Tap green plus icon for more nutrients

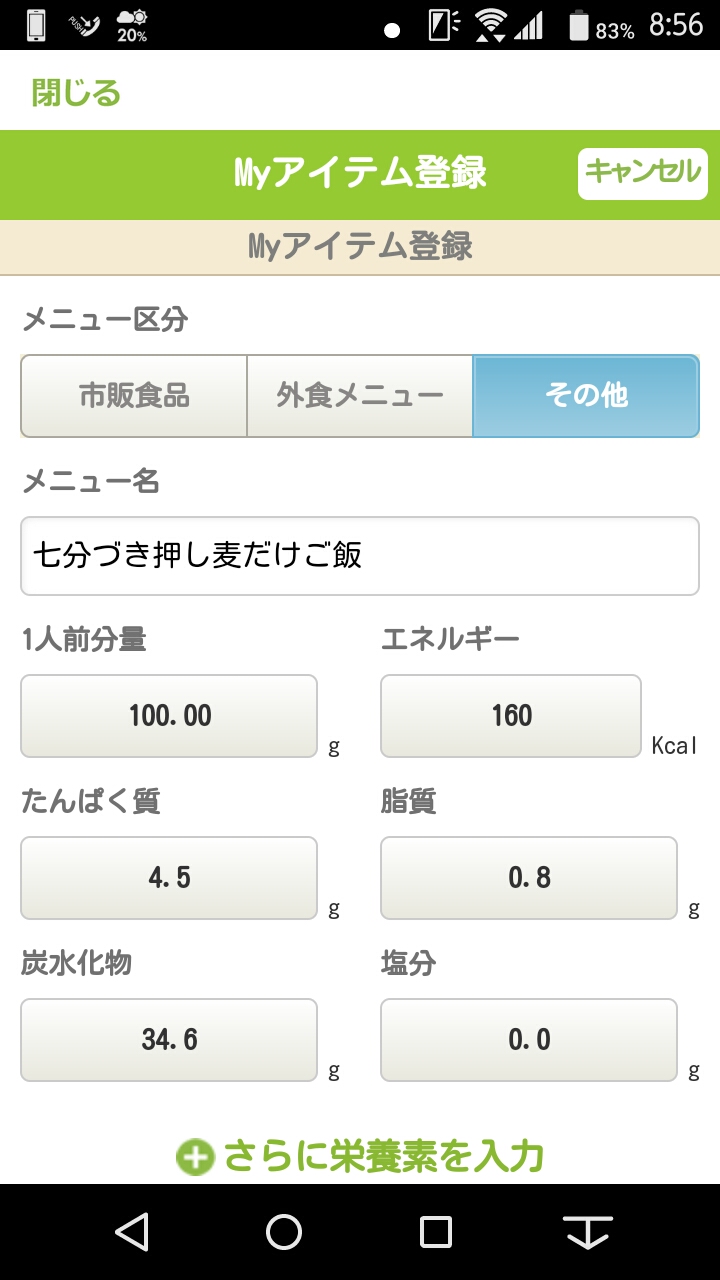pos(195,1157)
